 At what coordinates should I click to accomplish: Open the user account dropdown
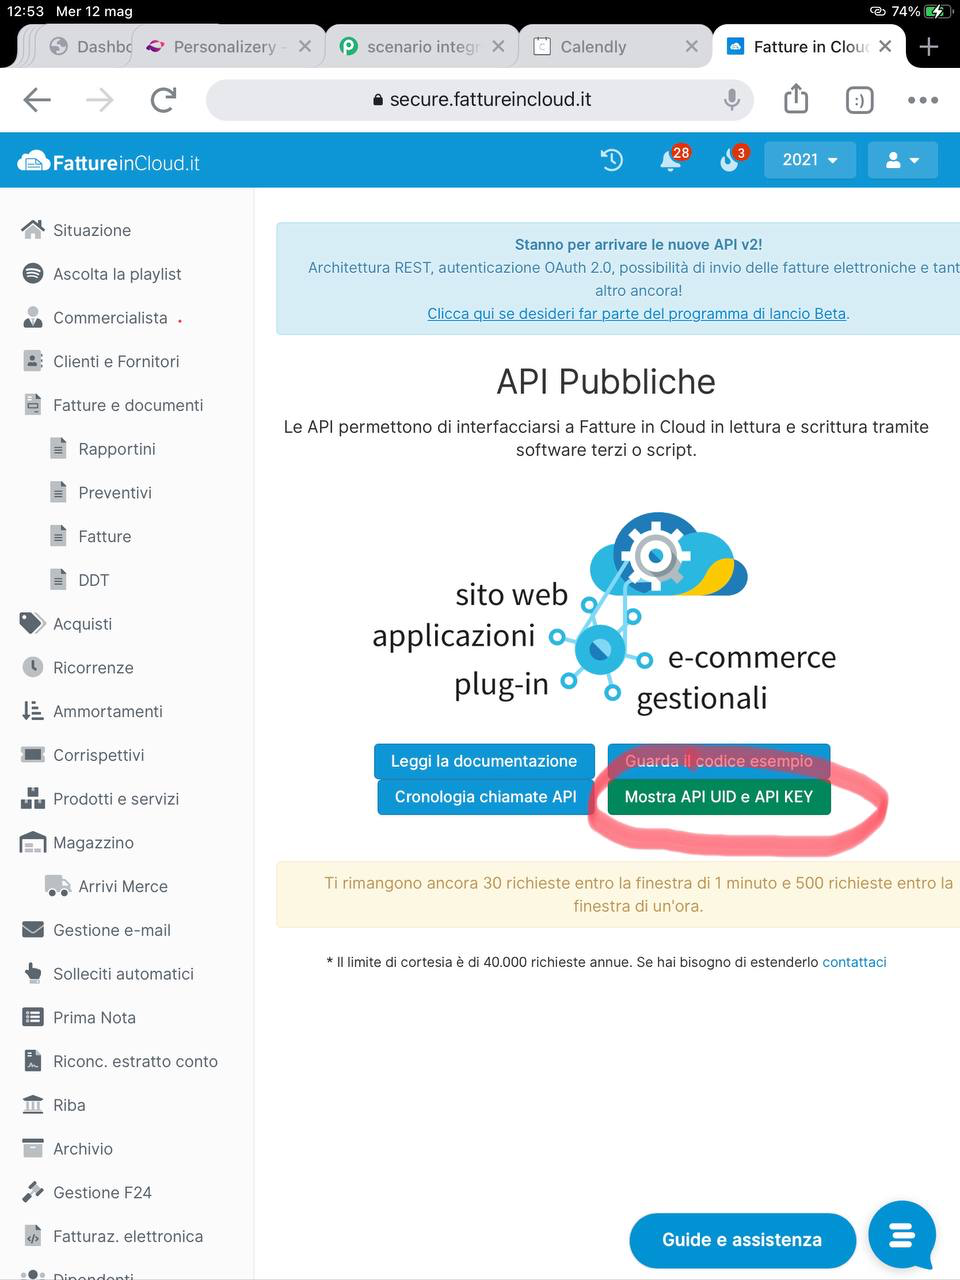tap(902, 160)
